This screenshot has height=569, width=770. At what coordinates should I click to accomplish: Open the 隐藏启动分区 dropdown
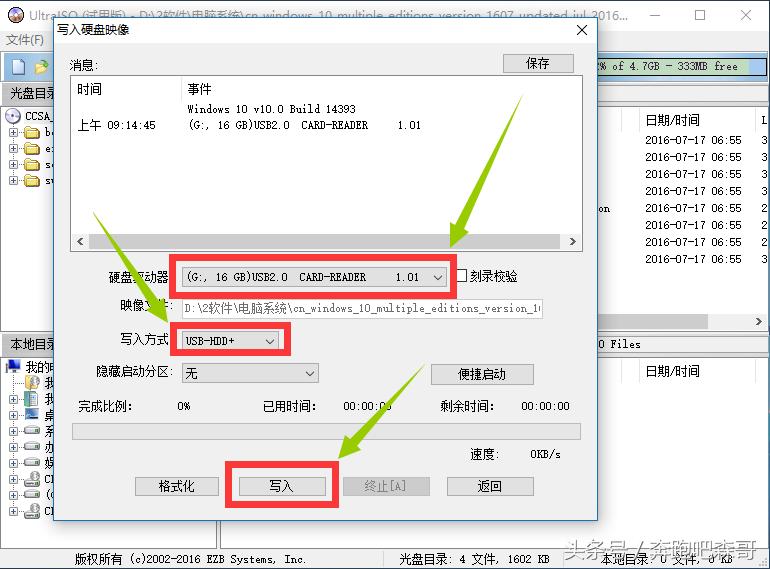(250, 373)
